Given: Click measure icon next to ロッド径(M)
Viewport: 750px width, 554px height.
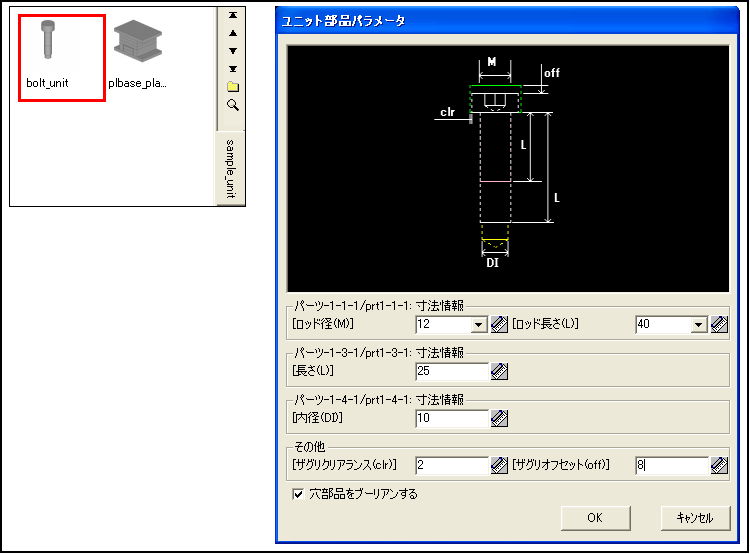Looking at the screenshot, I should pos(499,324).
